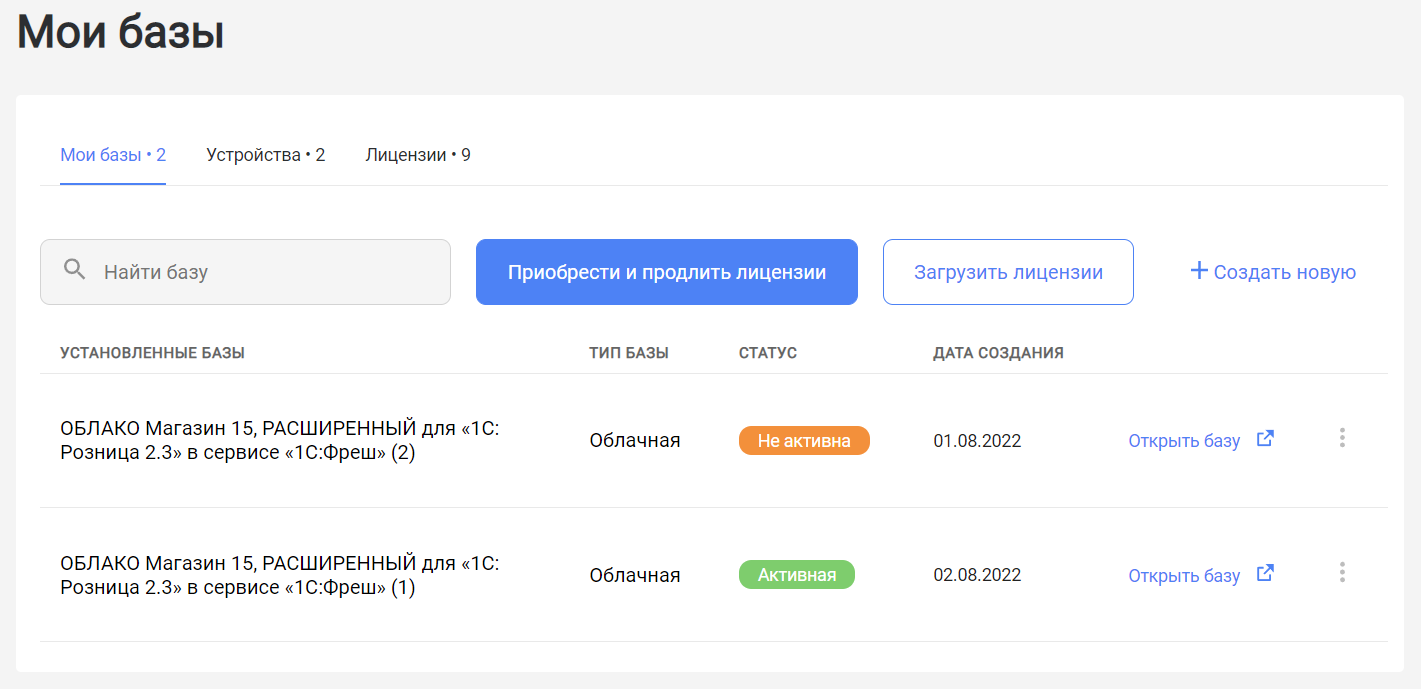Click Облачная in the active database row
This screenshot has width=1421, height=689.
tap(635, 576)
